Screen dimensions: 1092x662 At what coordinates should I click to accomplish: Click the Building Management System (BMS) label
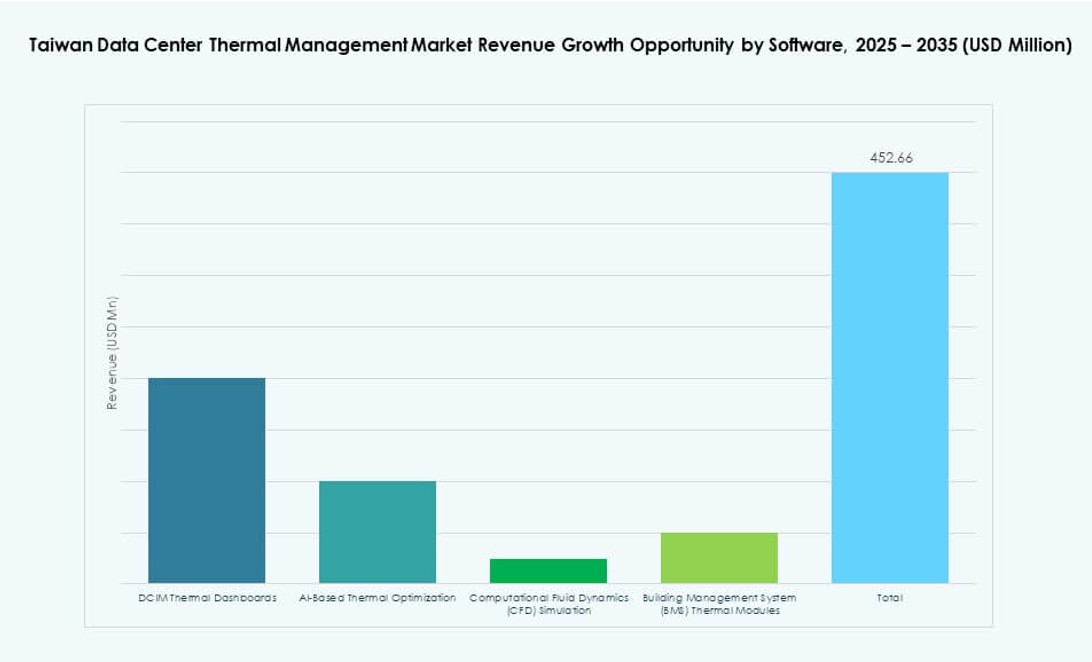point(719,602)
